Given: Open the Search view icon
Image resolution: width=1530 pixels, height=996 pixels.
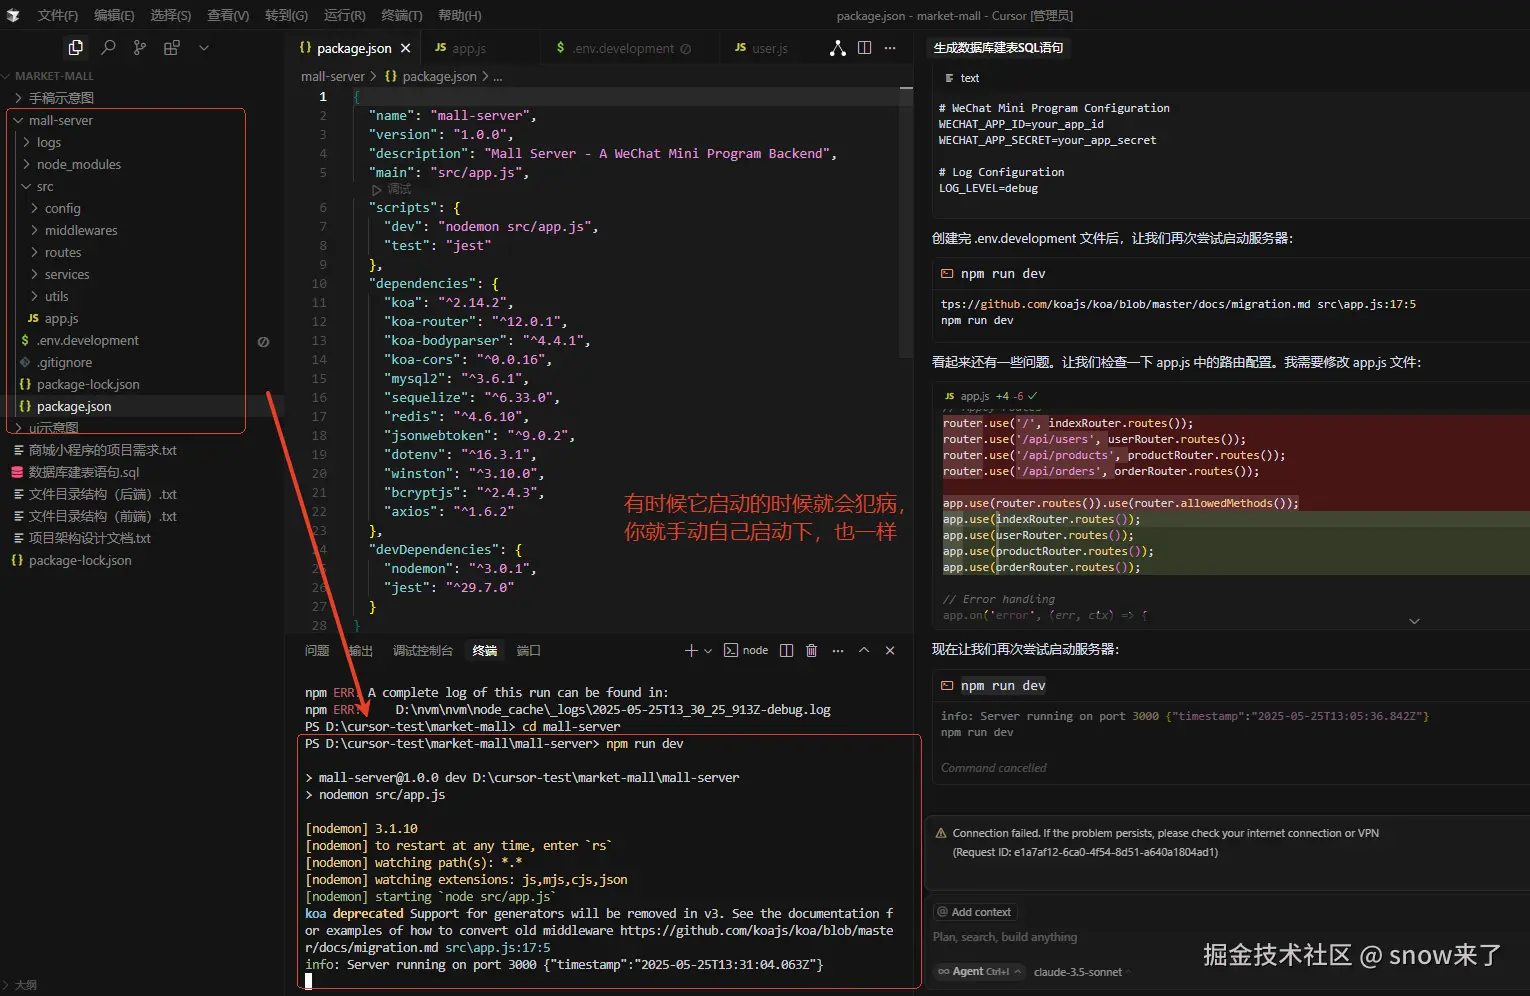Looking at the screenshot, I should tap(108, 47).
